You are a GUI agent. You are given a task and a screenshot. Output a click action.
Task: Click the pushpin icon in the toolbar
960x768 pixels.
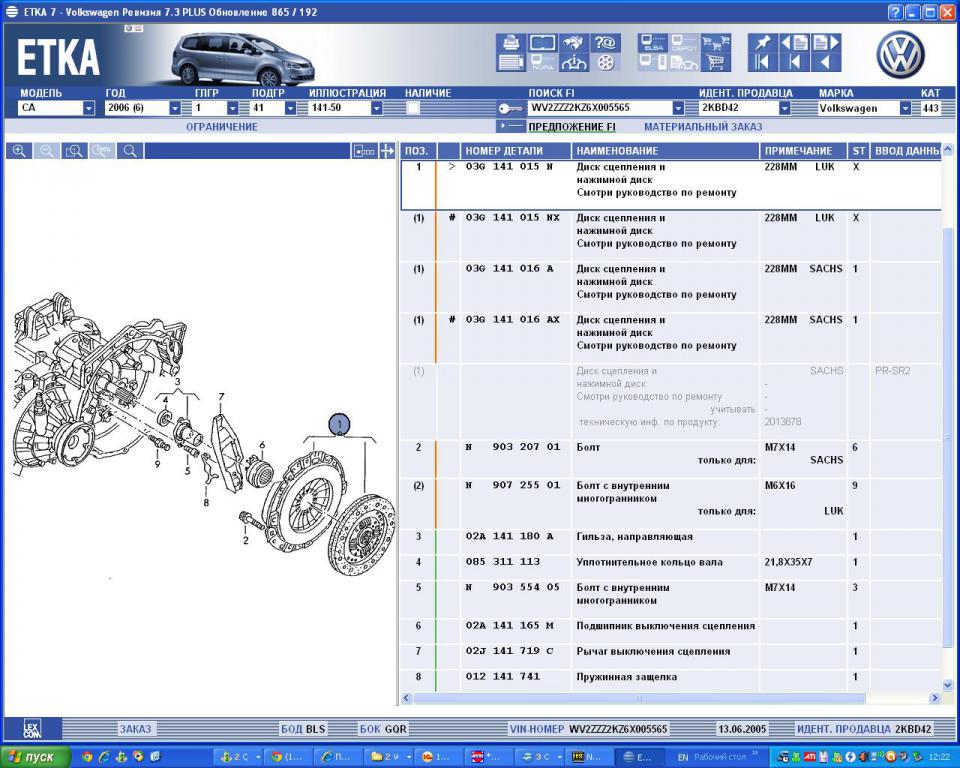tap(762, 43)
